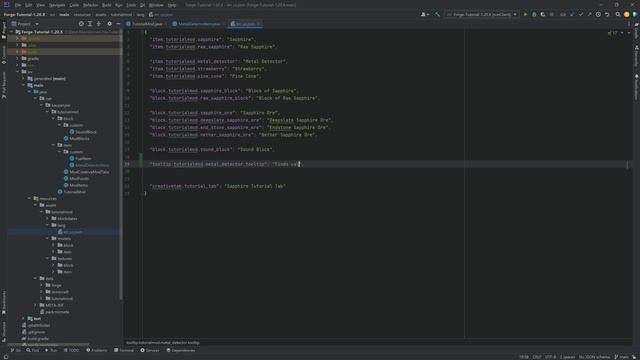Screen dimensions: 640x360
Task: Open the Refactor menu
Action: click(90, 5)
